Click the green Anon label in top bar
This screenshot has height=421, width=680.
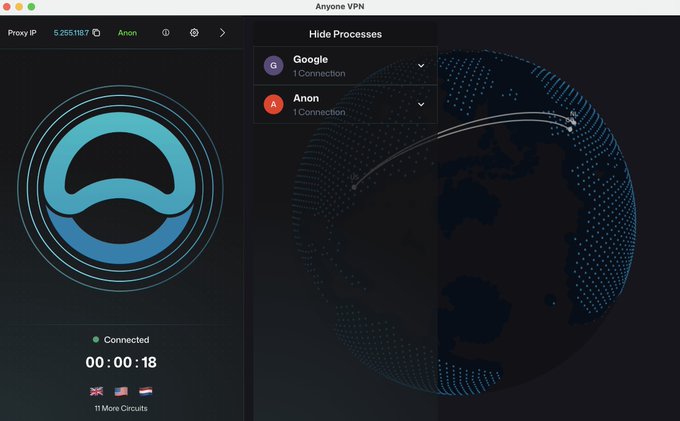pos(127,33)
